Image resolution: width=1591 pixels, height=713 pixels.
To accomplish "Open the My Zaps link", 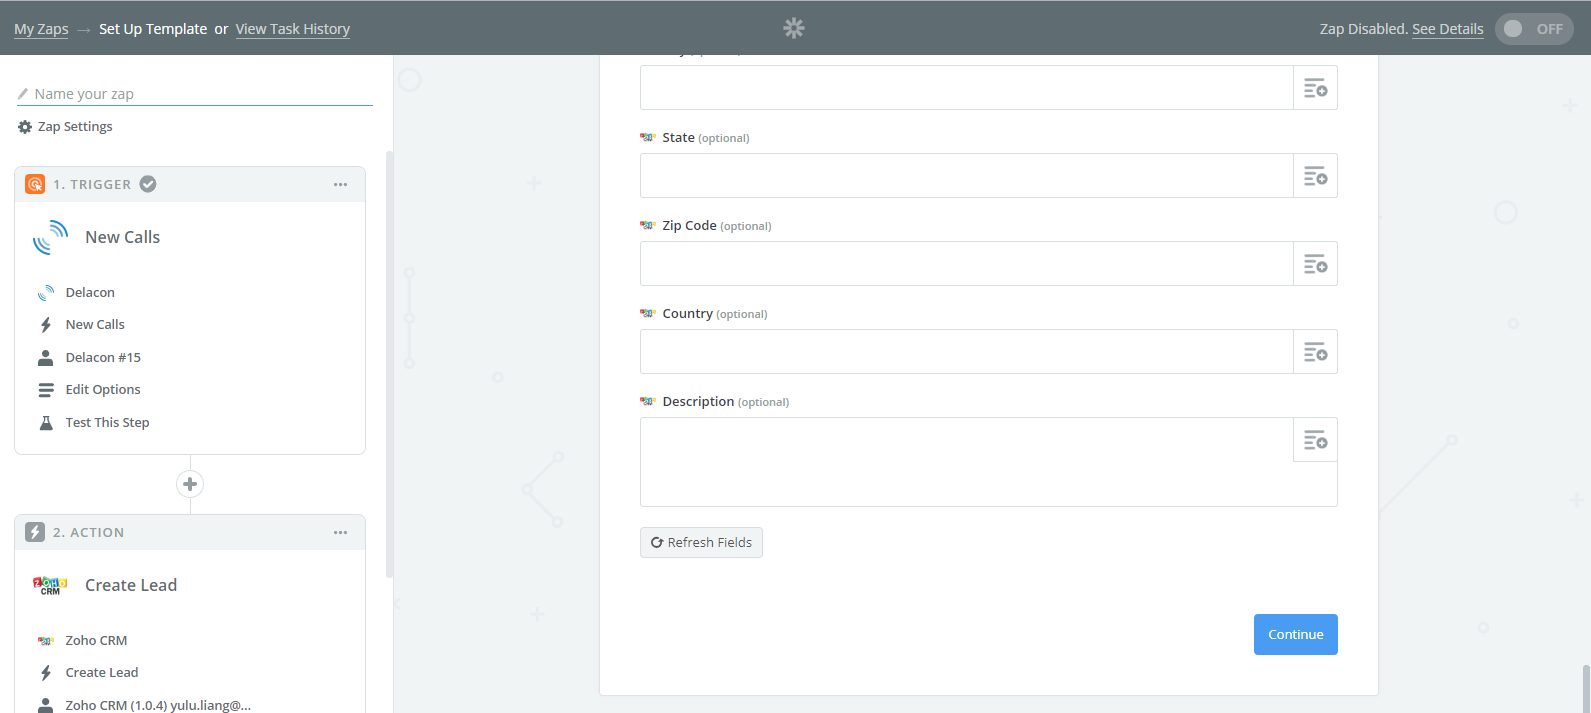I will (41, 29).
